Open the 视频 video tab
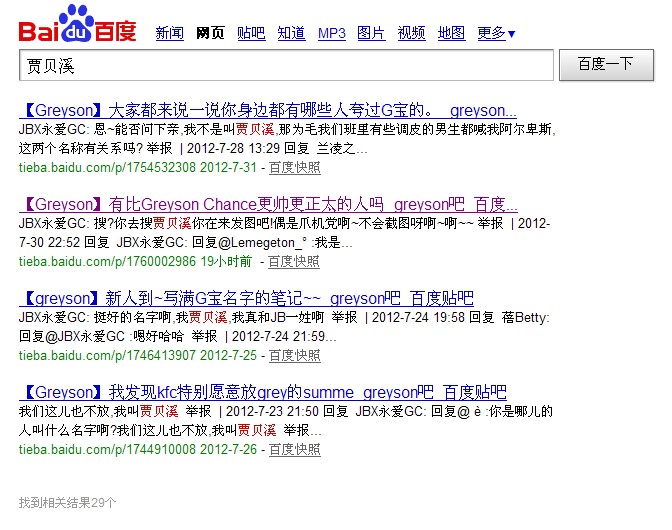672x530 pixels. (411, 33)
